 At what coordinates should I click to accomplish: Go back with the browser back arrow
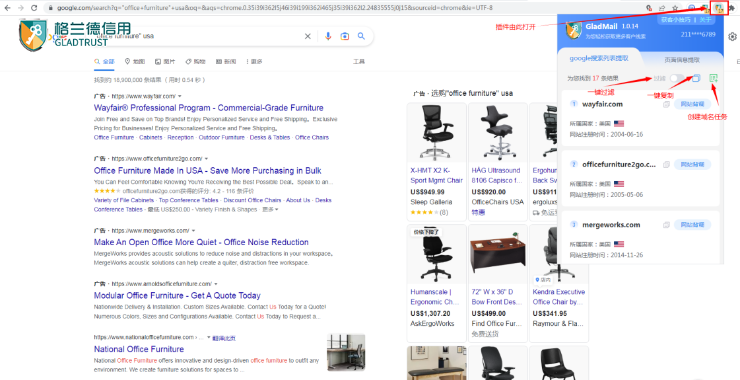[8, 8]
